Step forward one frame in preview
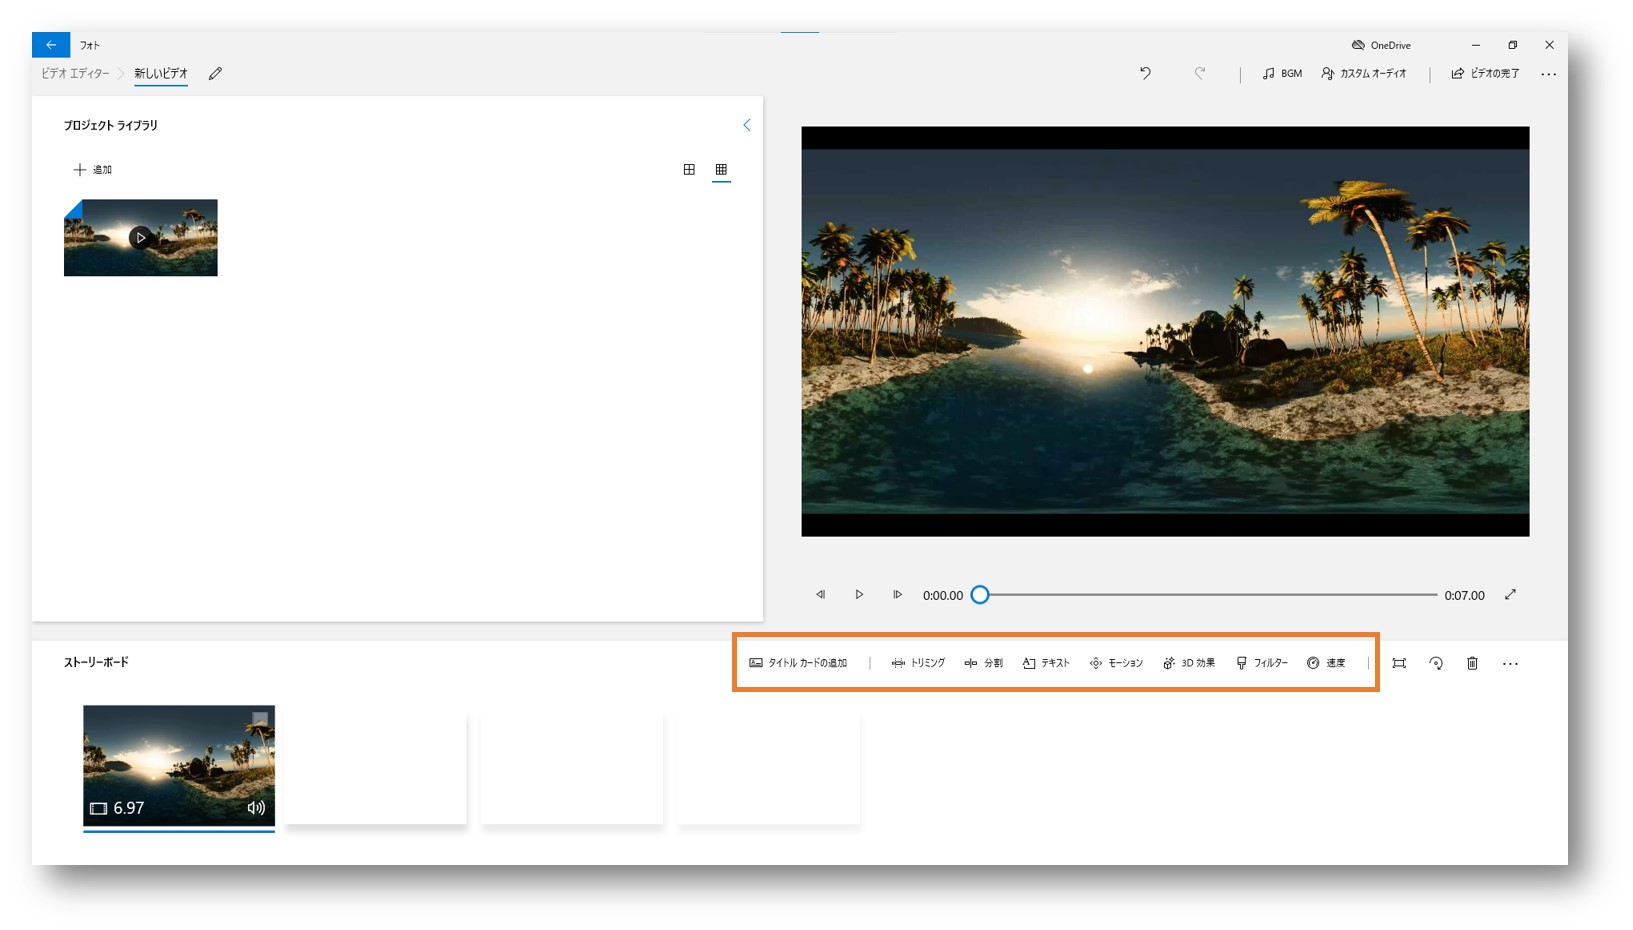The height and width of the screenshot is (930, 1633). [x=897, y=595]
